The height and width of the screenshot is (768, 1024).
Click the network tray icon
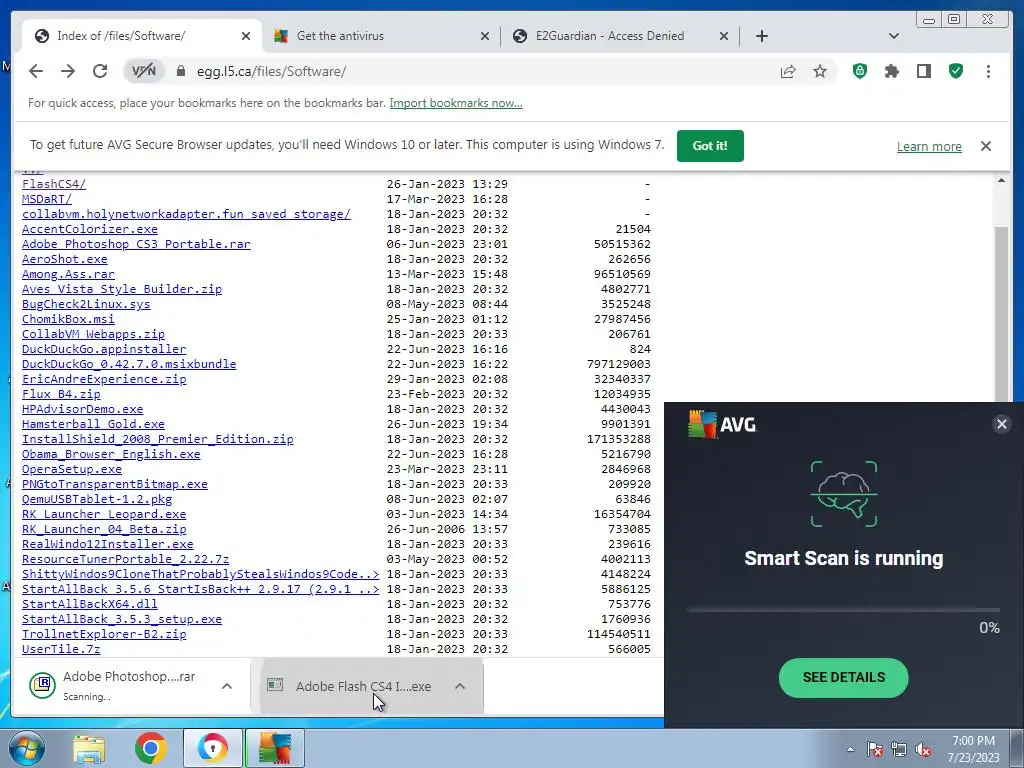point(899,749)
